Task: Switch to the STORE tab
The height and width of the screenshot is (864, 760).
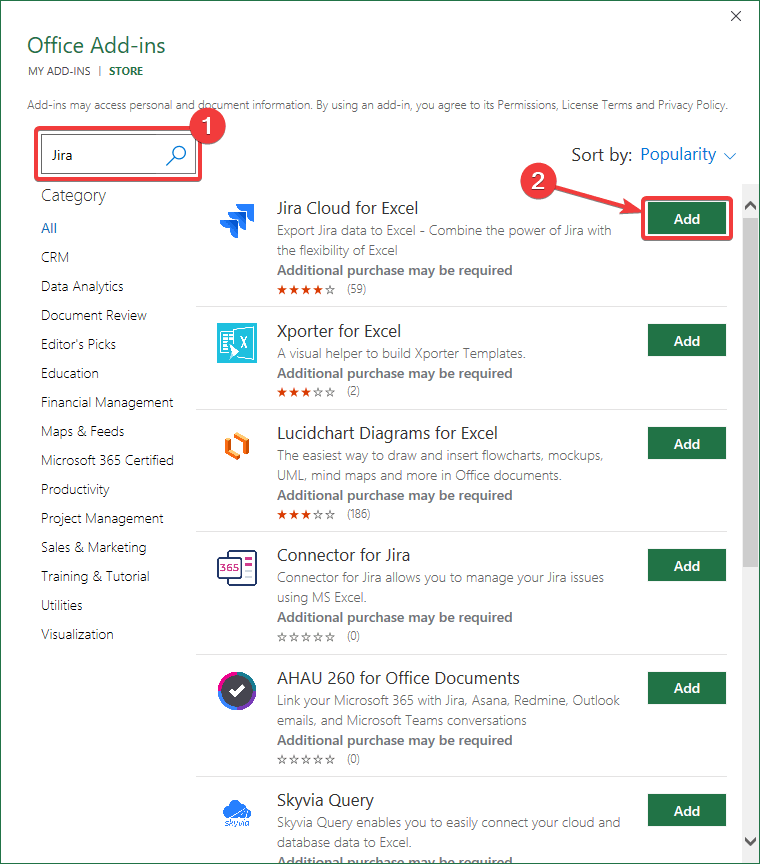Action: (126, 71)
